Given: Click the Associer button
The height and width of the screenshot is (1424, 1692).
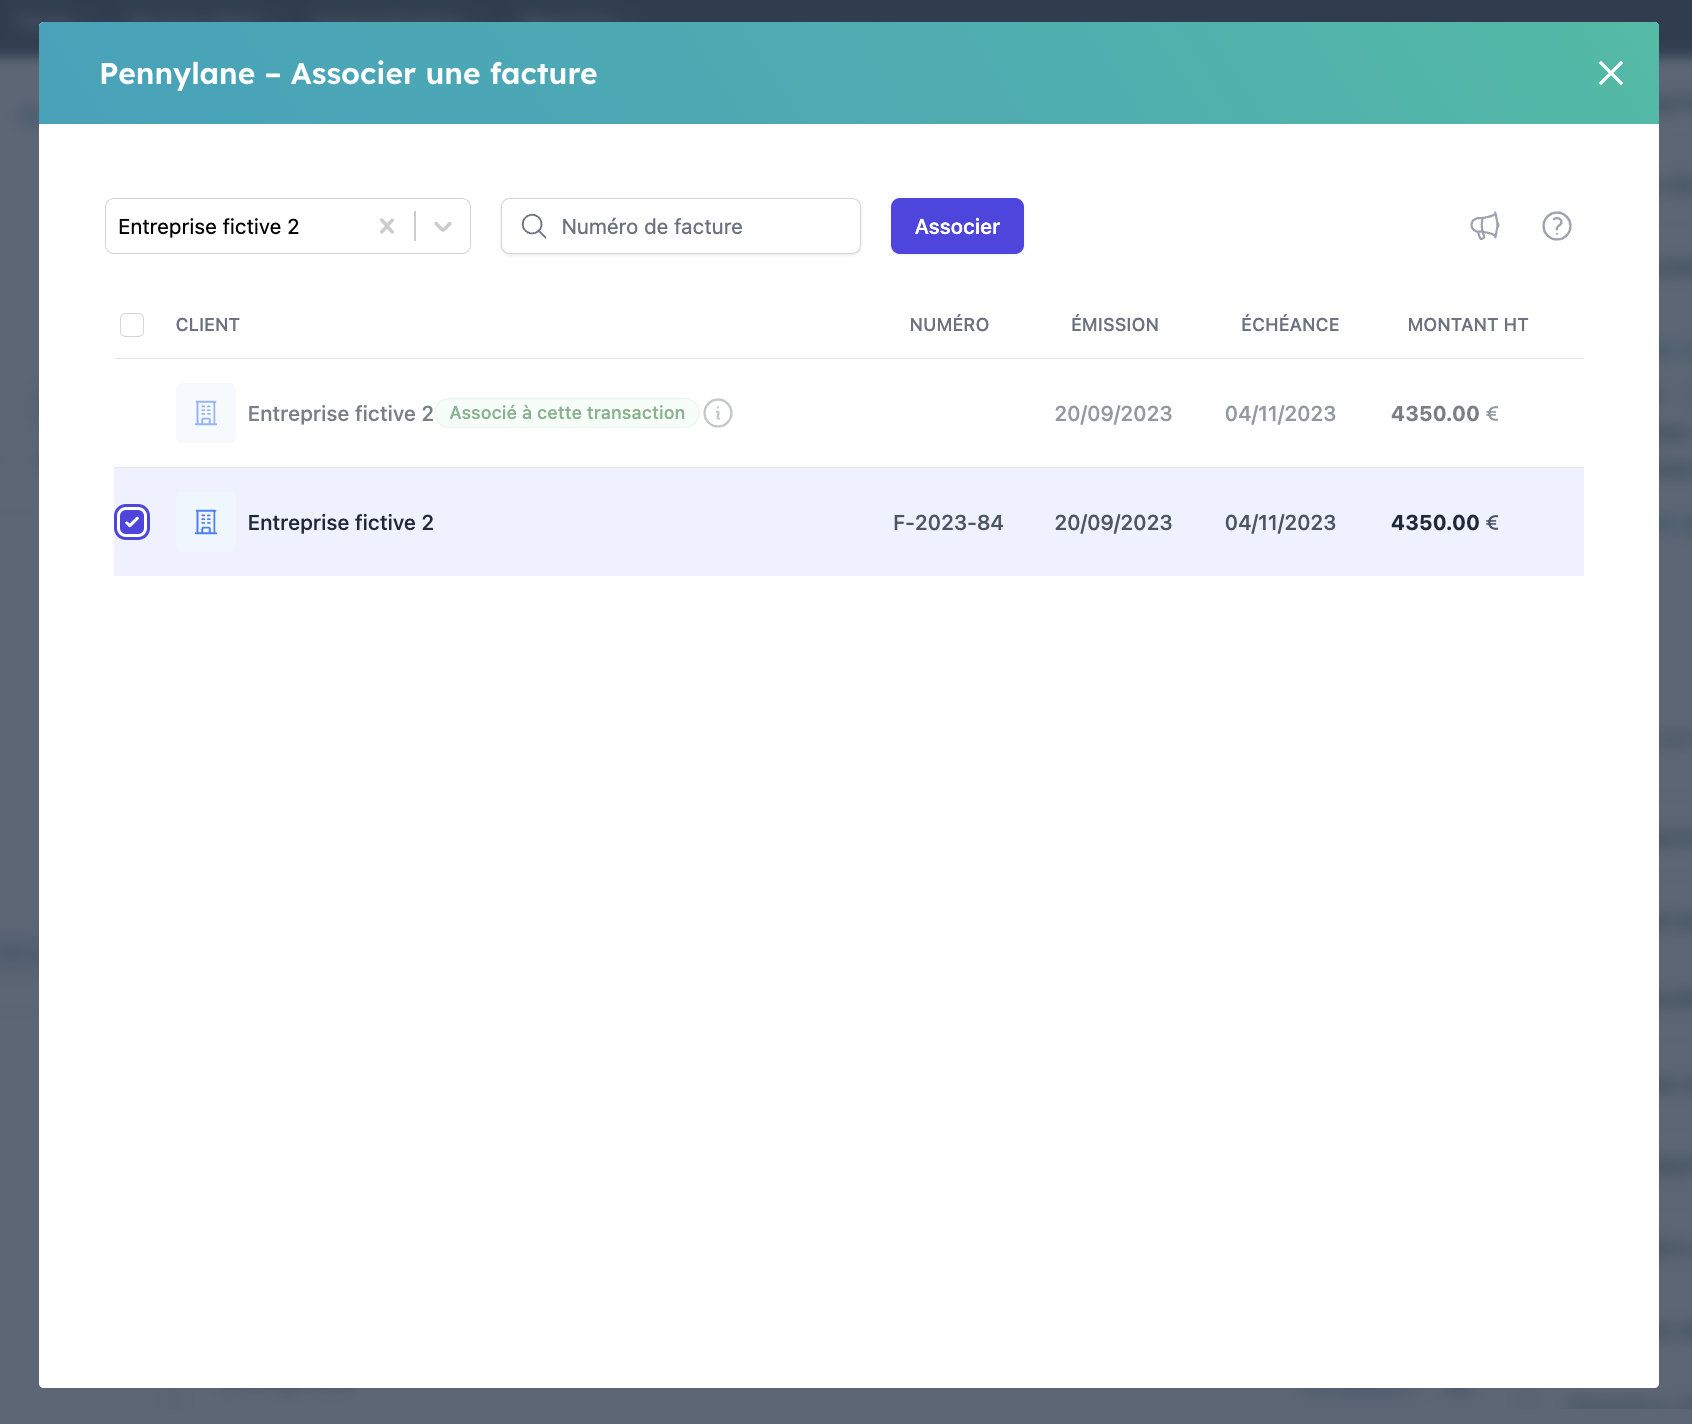Looking at the screenshot, I should 957,226.
